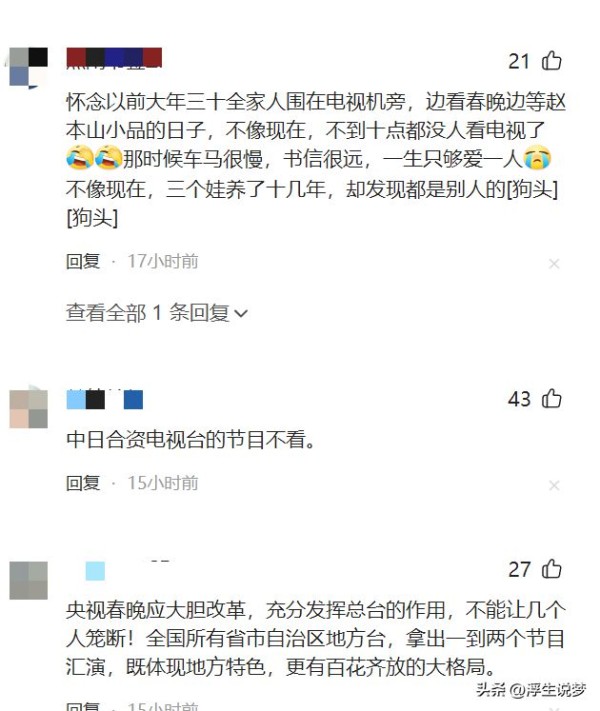Expand 查看全部 1 条回复
This screenshot has width=600, height=711.
[x=157, y=313]
